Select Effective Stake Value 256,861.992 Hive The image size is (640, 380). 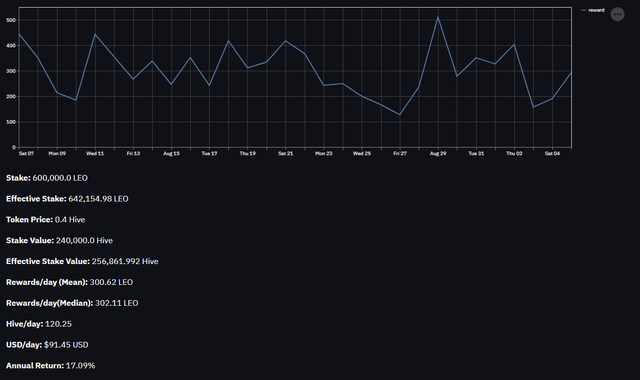[x=82, y=261]
